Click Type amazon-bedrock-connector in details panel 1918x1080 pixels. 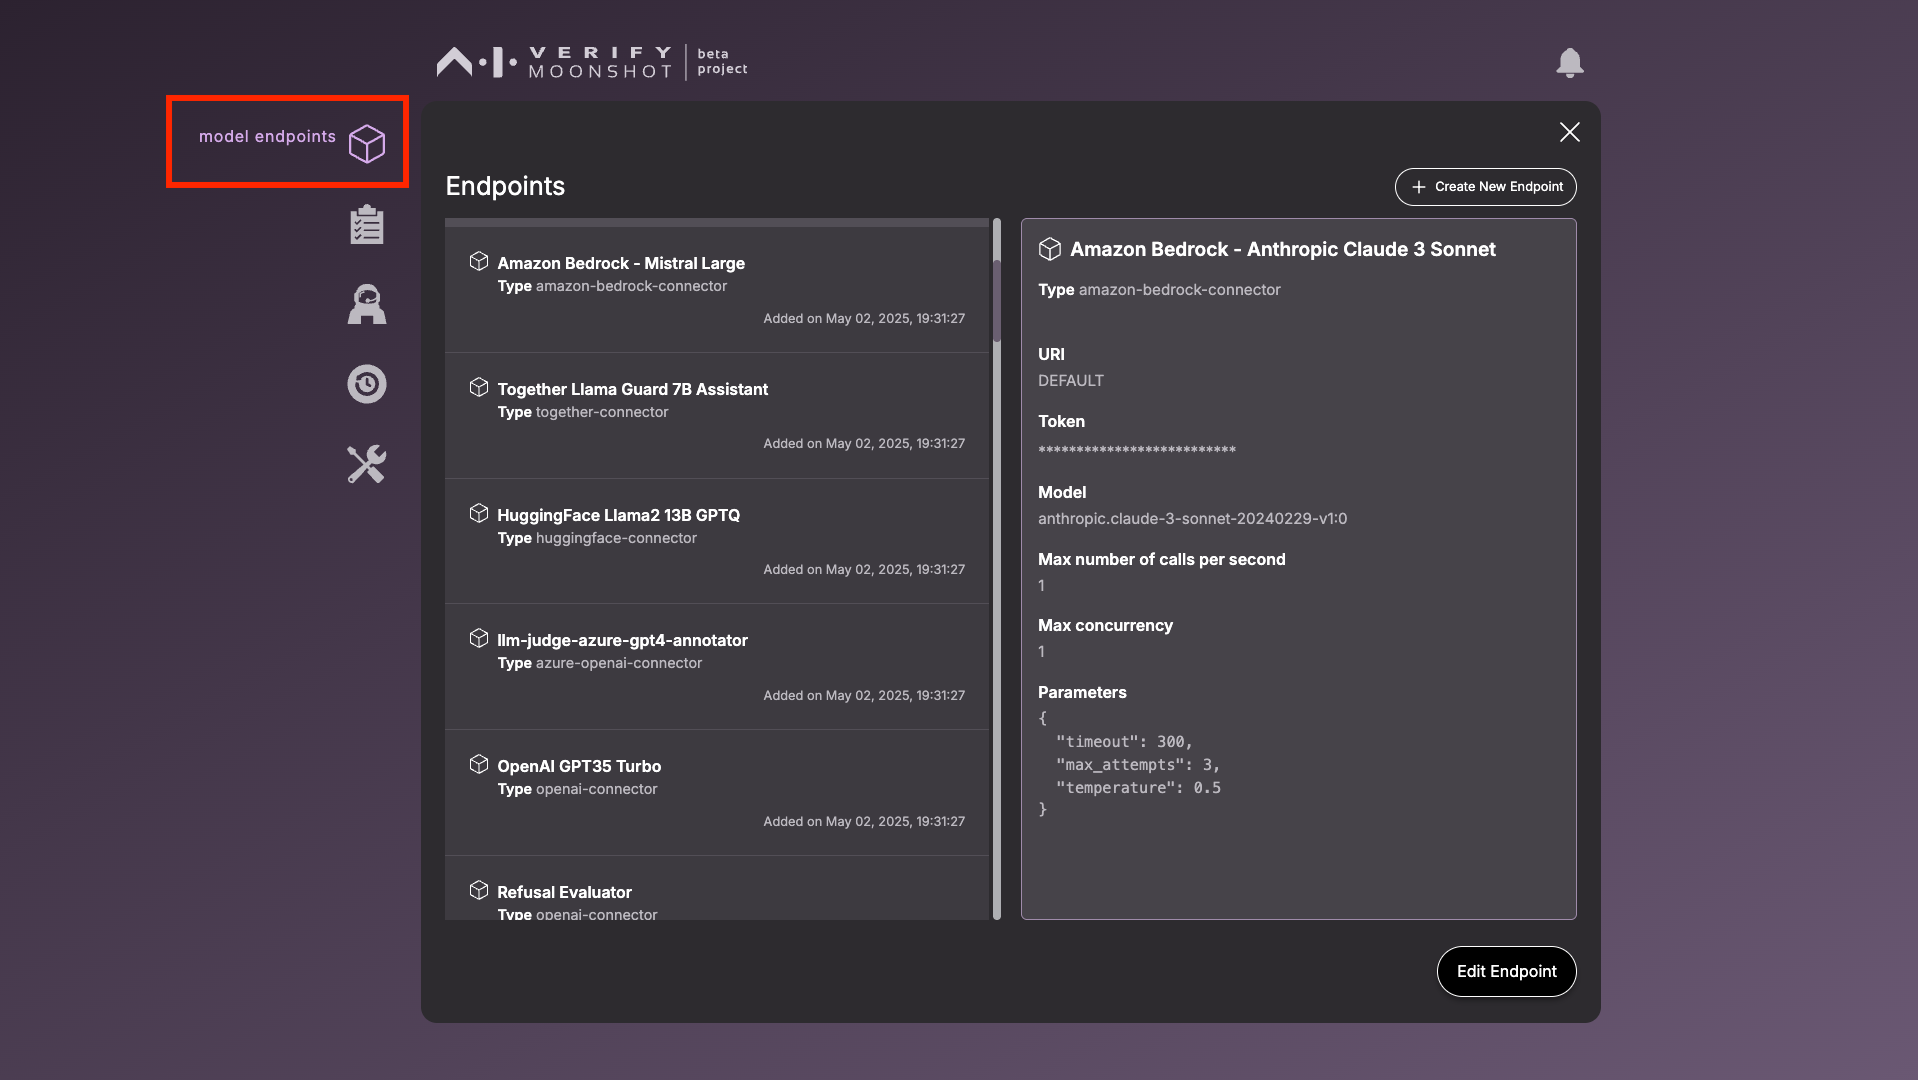coord(1159,290)
